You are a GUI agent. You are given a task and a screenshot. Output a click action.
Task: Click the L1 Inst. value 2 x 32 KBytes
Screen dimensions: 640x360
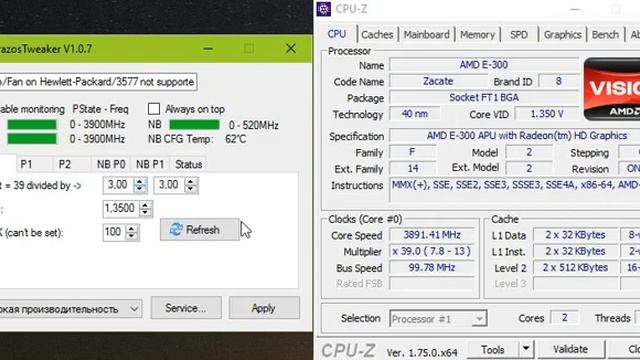pos(576,251)
